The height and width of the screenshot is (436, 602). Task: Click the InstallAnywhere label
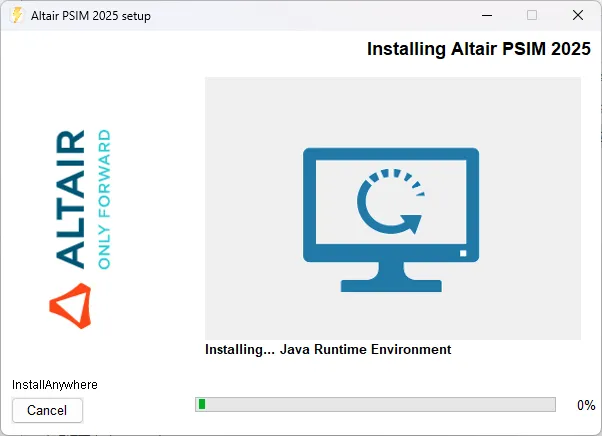55,385
